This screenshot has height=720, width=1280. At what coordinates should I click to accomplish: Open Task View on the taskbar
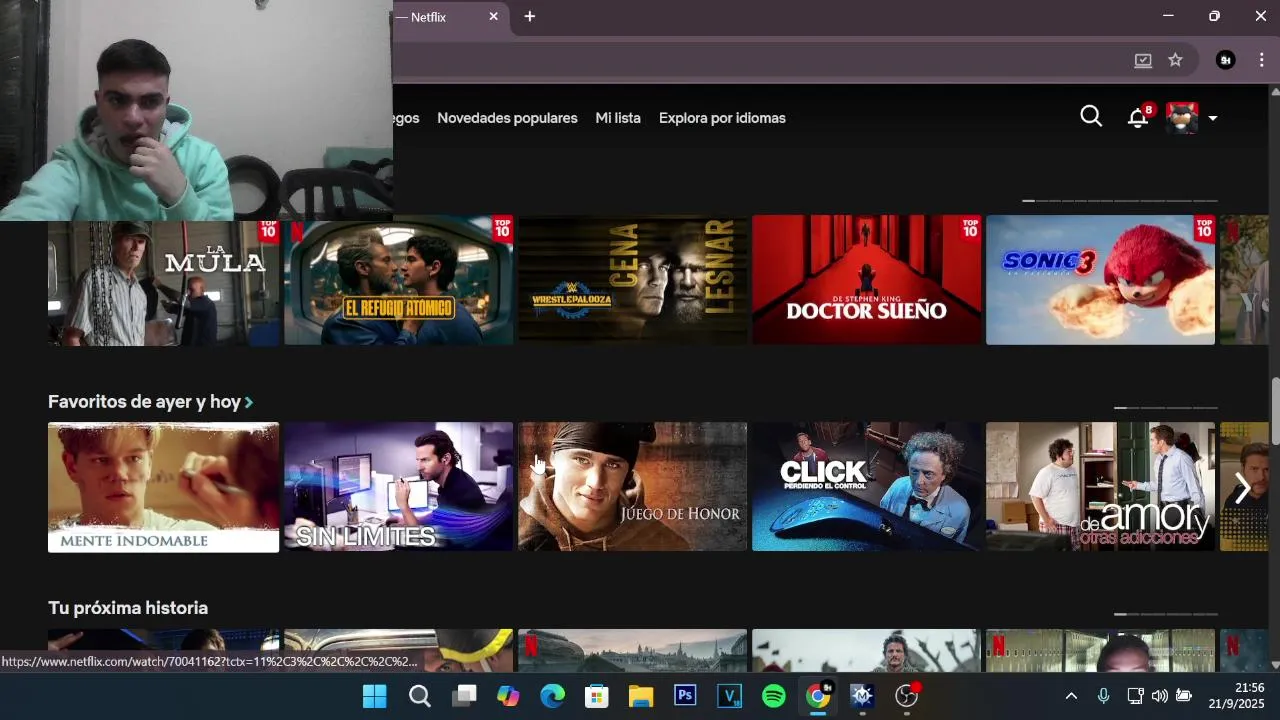point(464,696)
